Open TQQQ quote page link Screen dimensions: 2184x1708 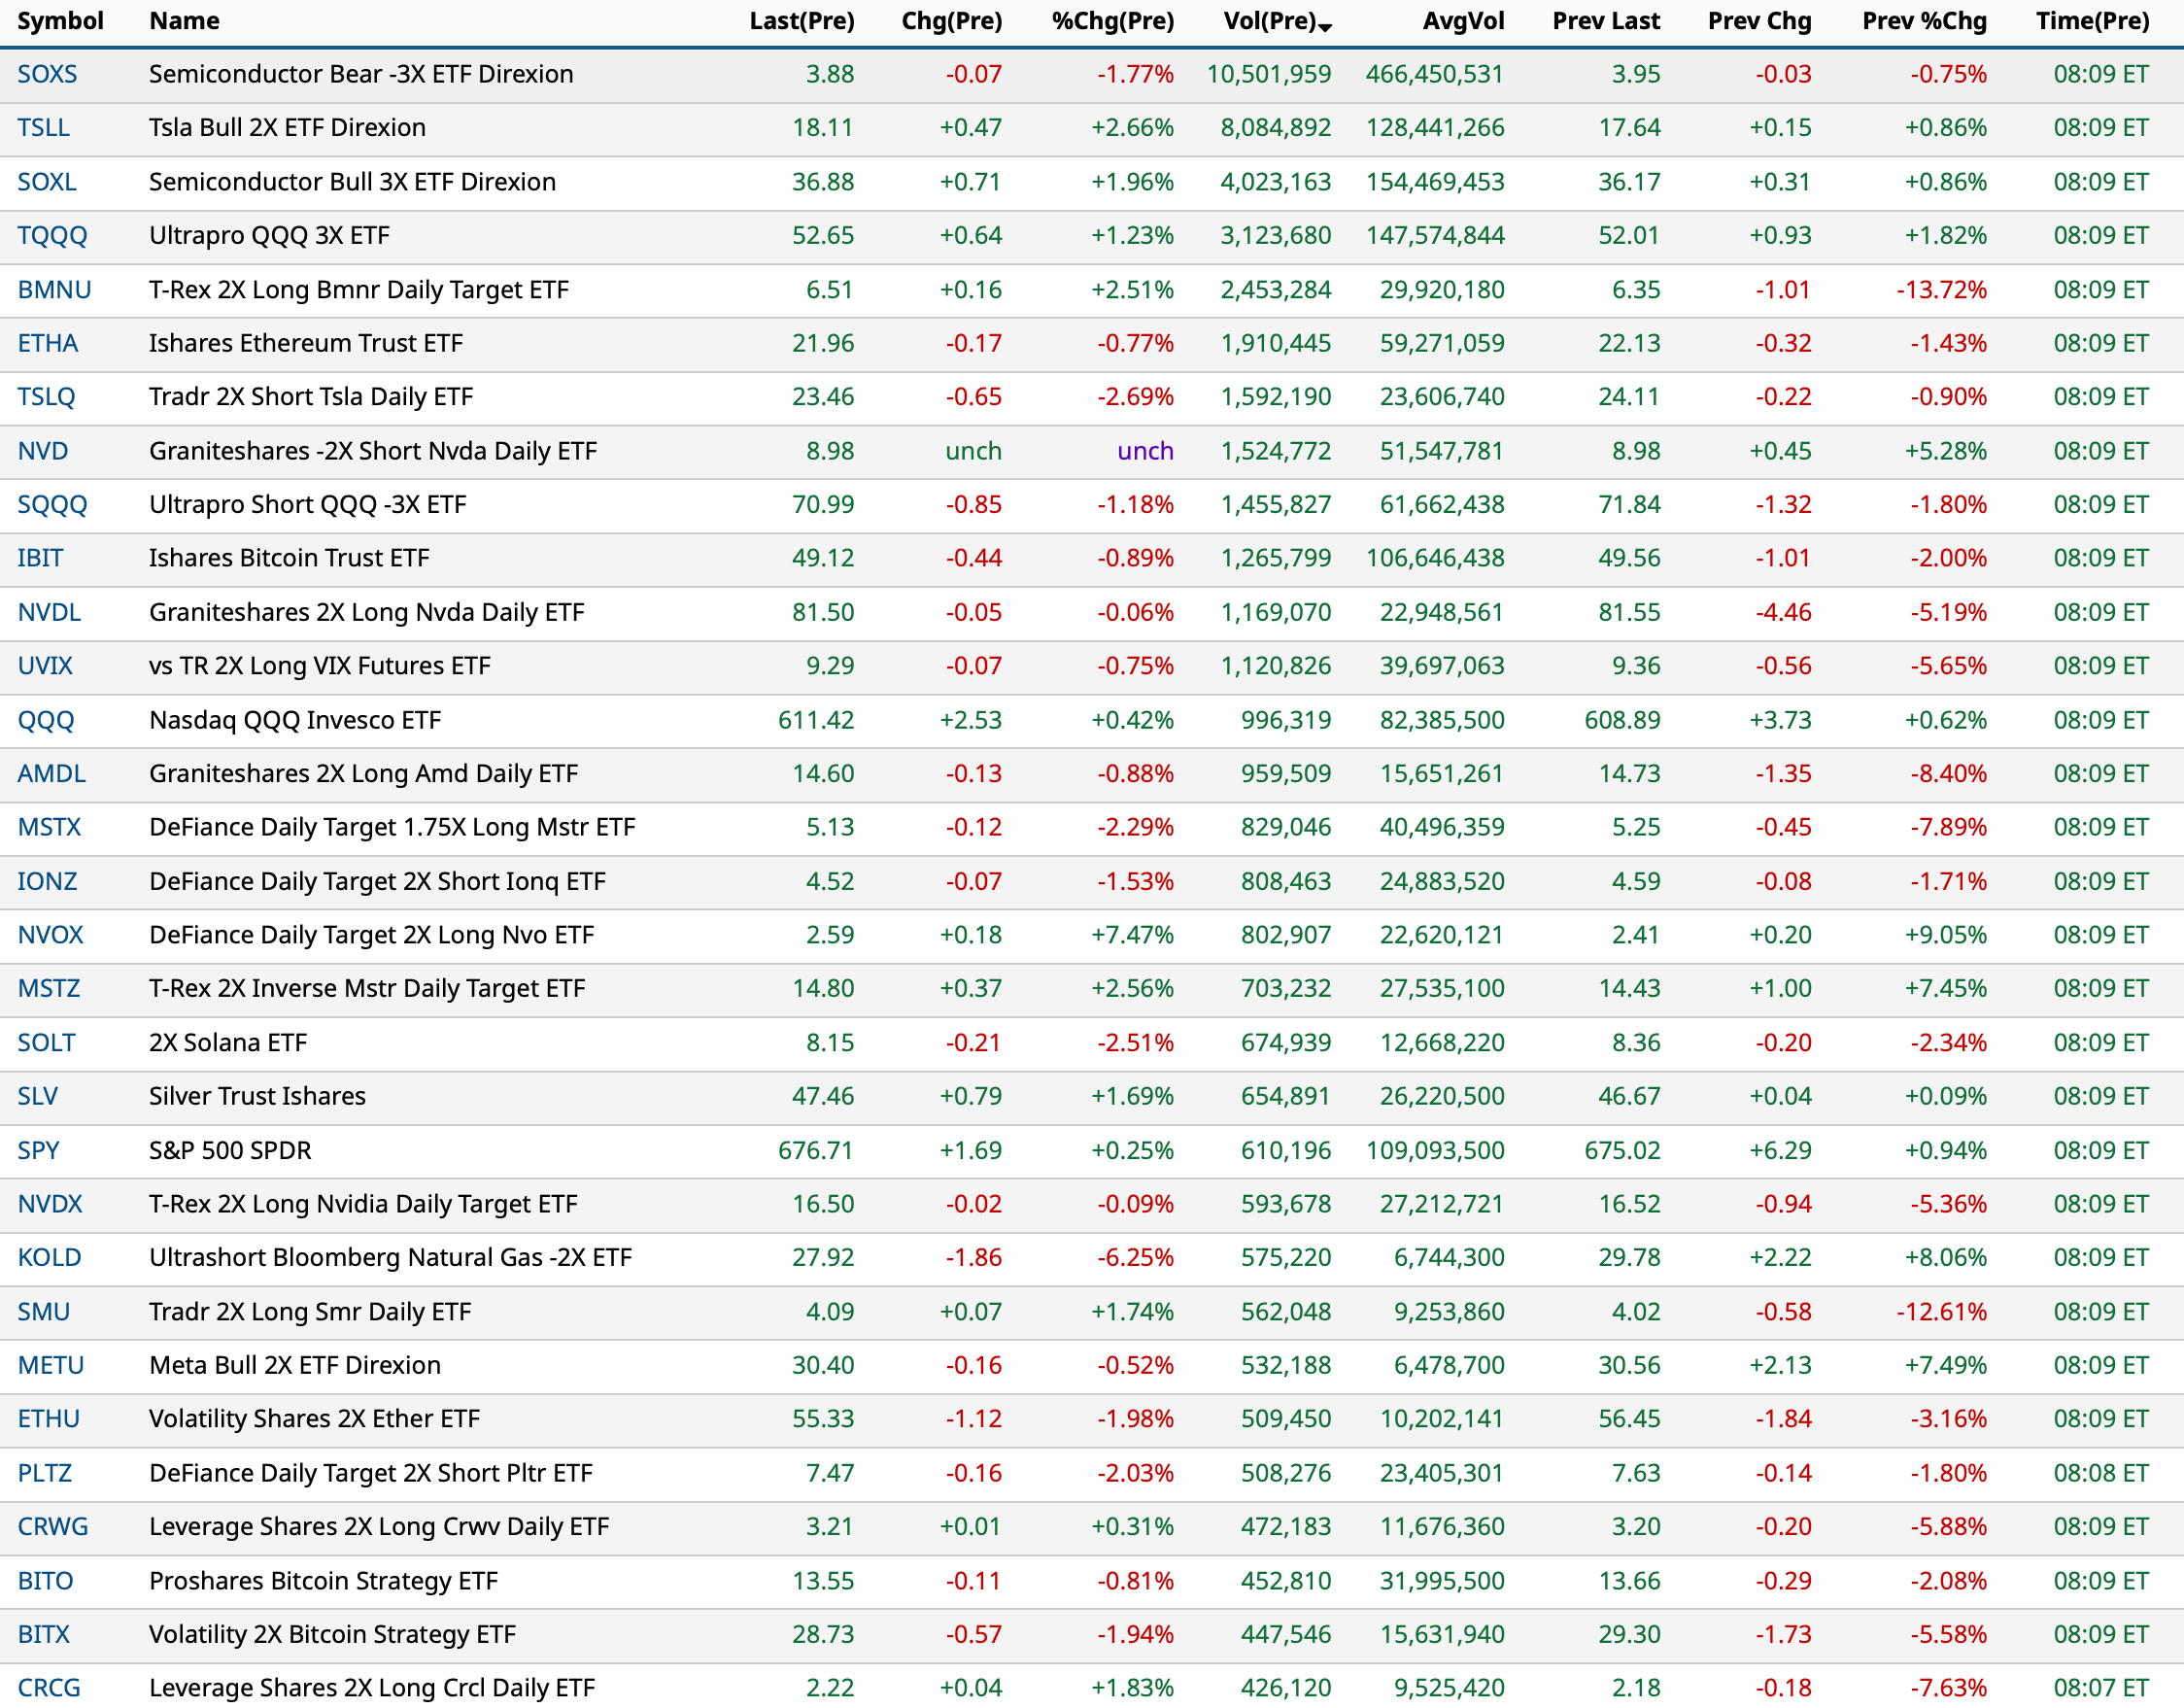52,236
